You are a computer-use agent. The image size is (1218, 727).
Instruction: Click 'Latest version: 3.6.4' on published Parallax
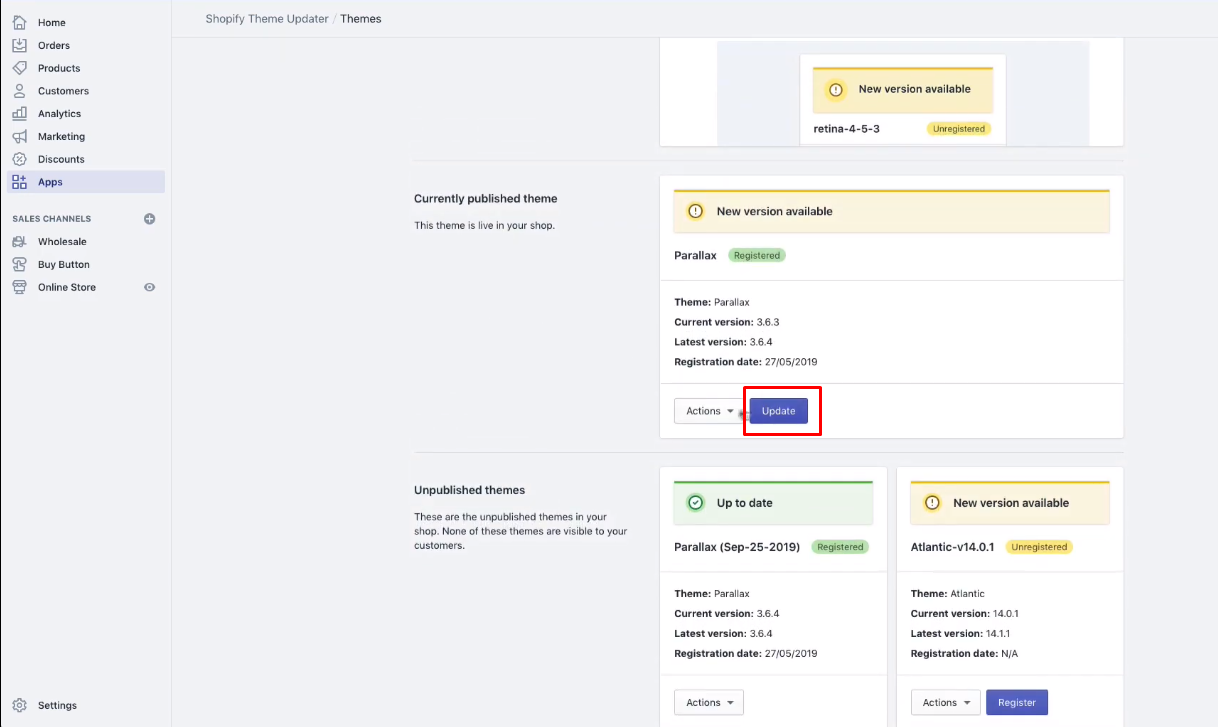point(724,342)
